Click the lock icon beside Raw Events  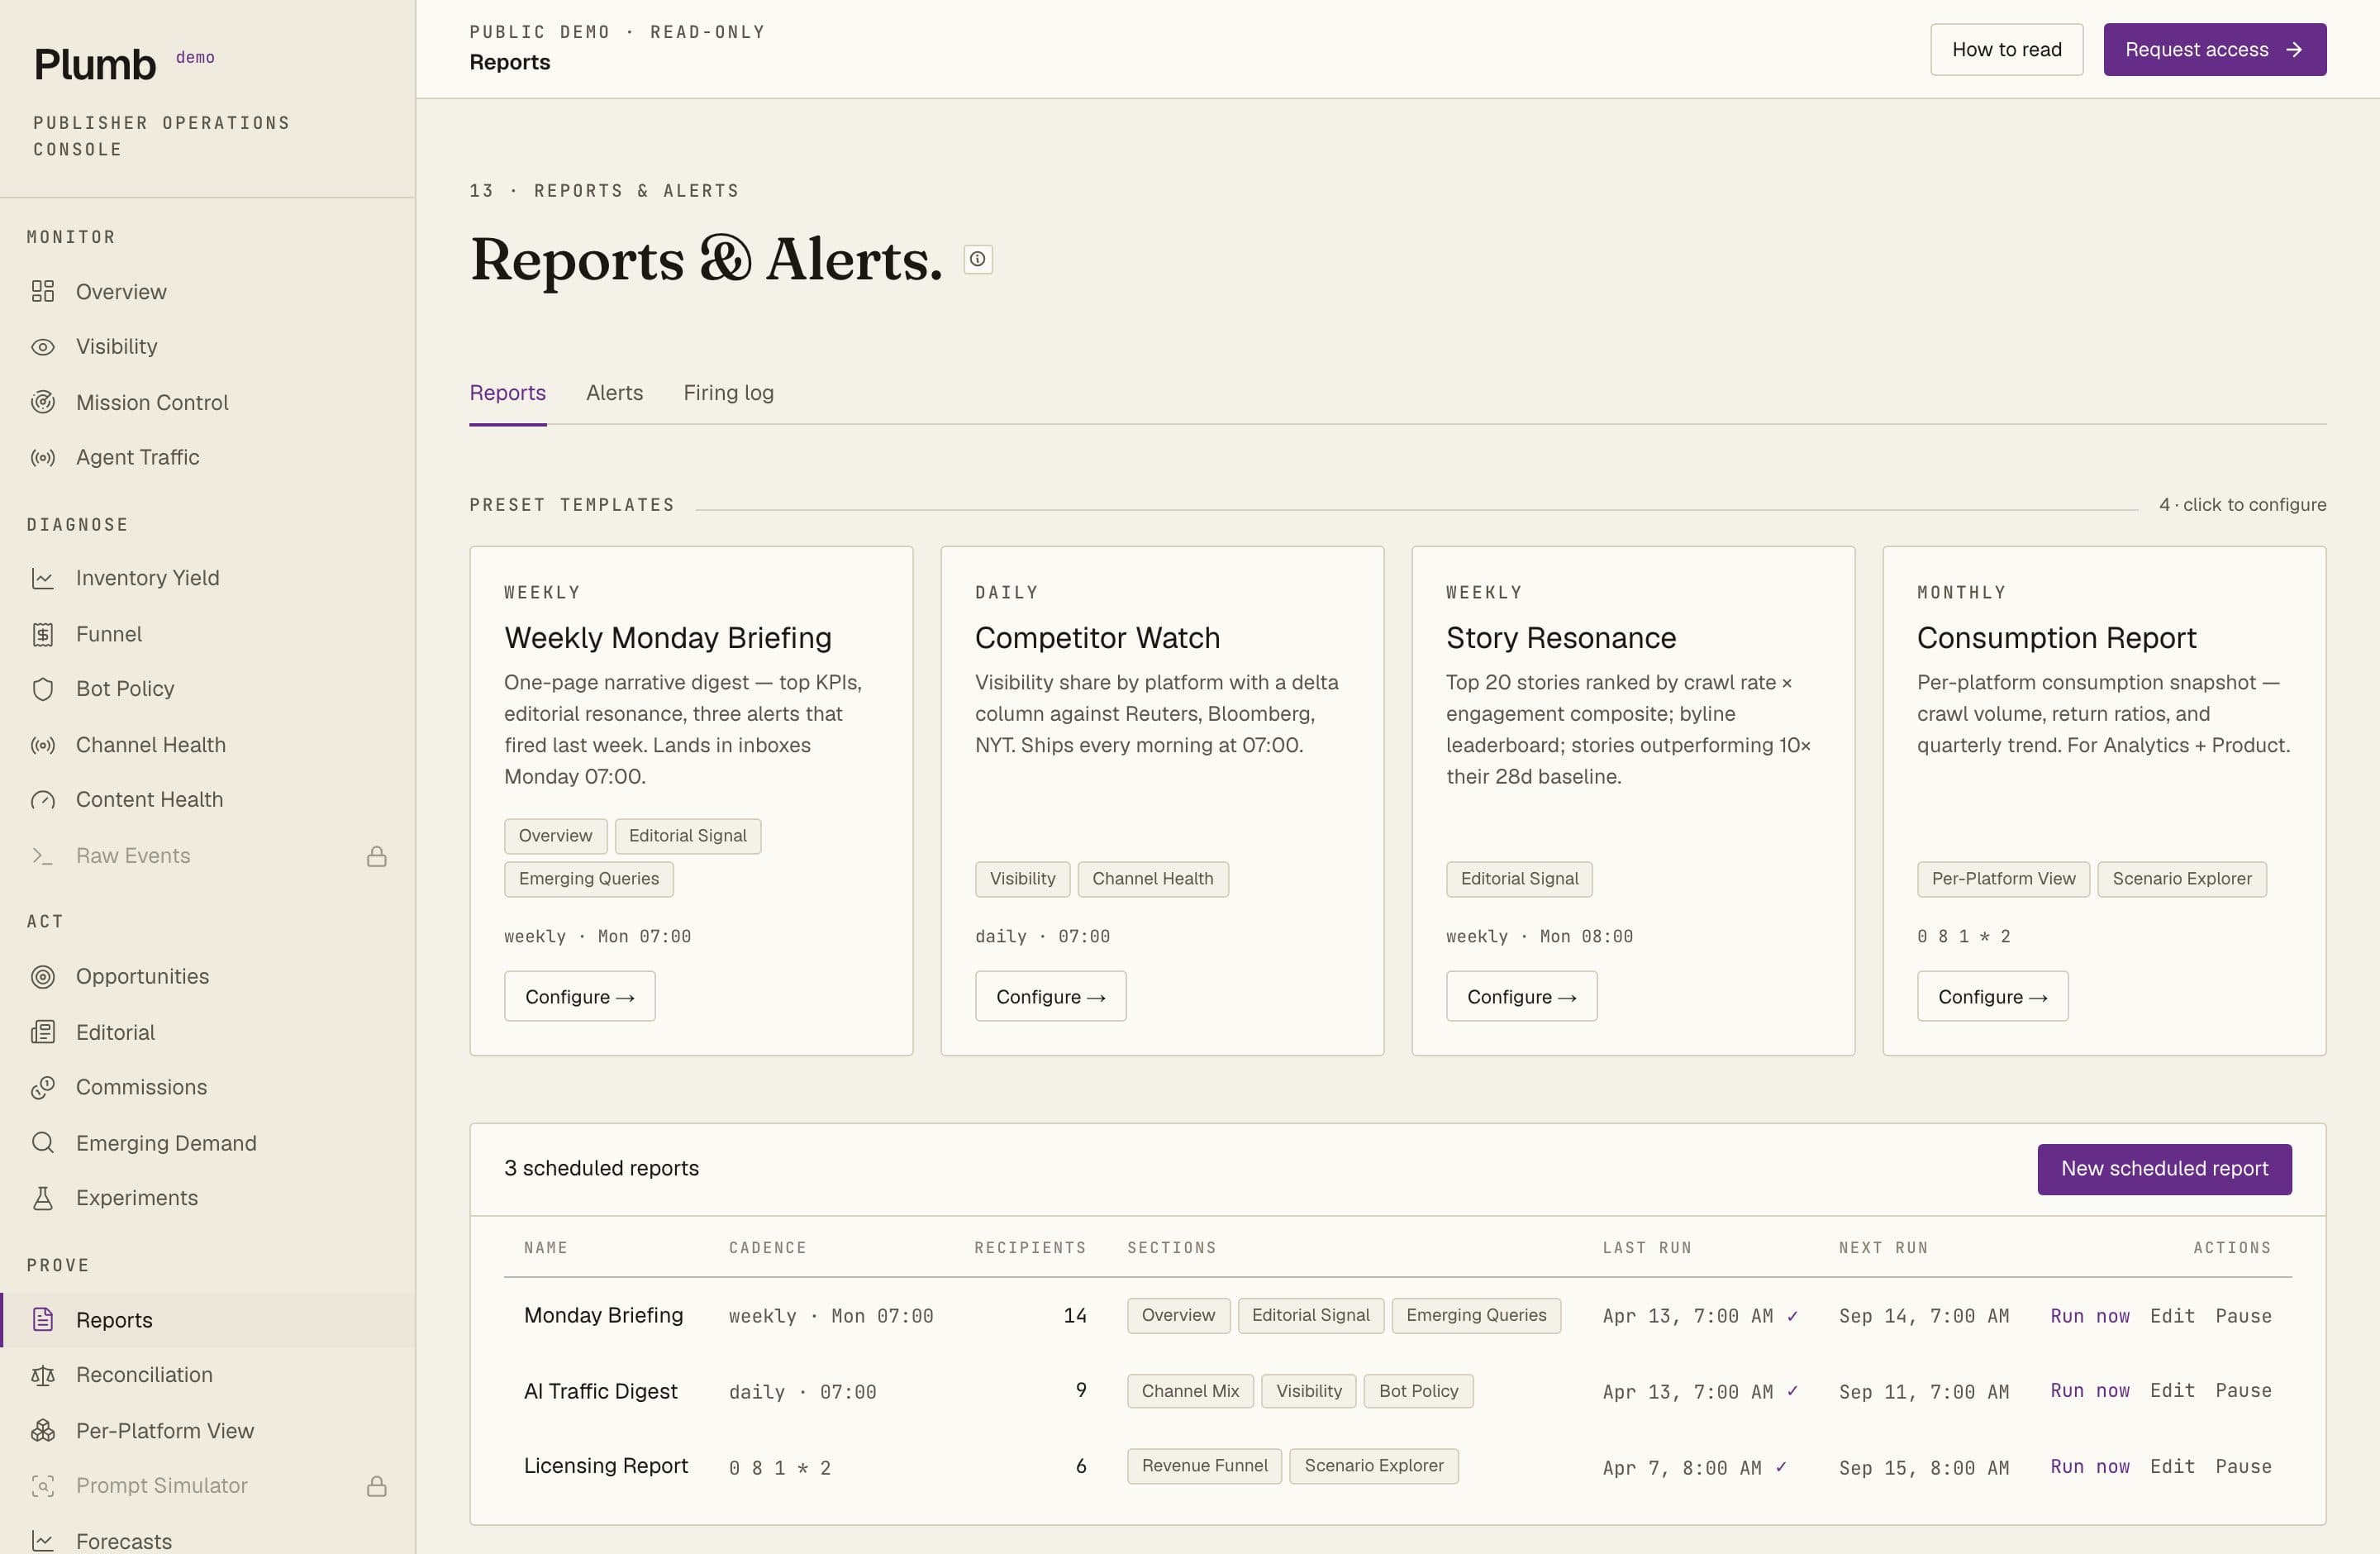tap(377, 856)
